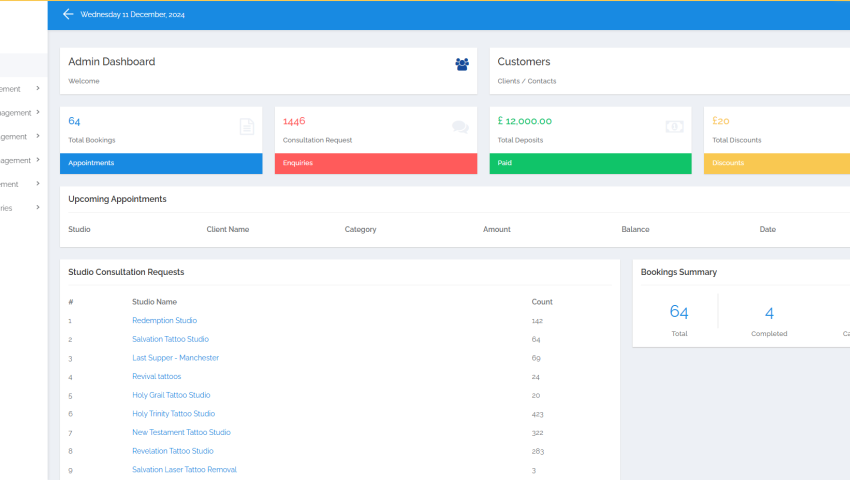Screen dimensions: 850x480
Task: Select Last Supper - Manchester studio
Action: (x=175, y=358)
